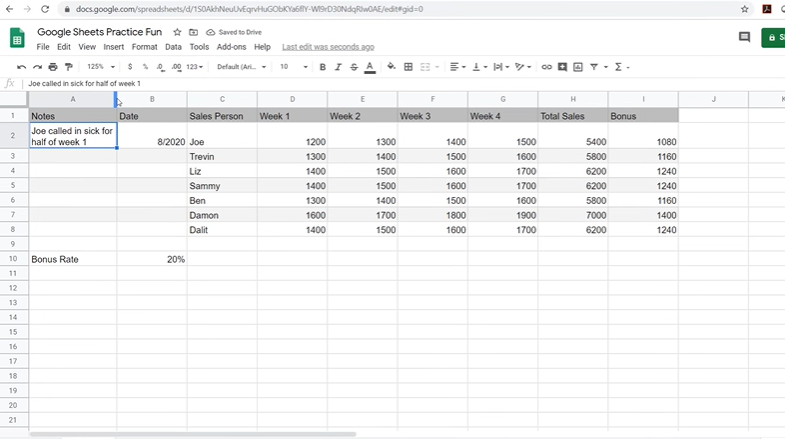
Task: Click the Insert link icon
Action: point(546,67)
